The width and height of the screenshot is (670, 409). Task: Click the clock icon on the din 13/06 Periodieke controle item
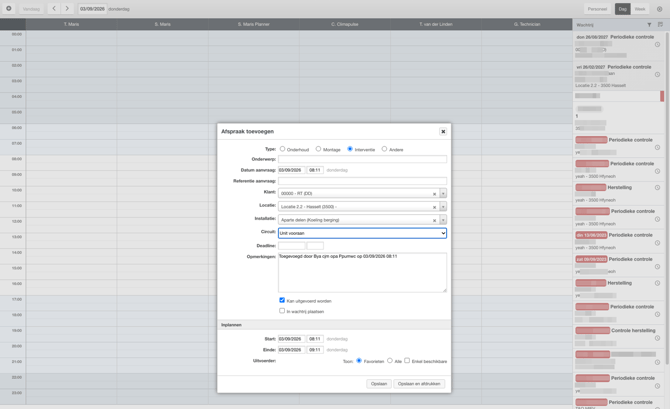658,243
